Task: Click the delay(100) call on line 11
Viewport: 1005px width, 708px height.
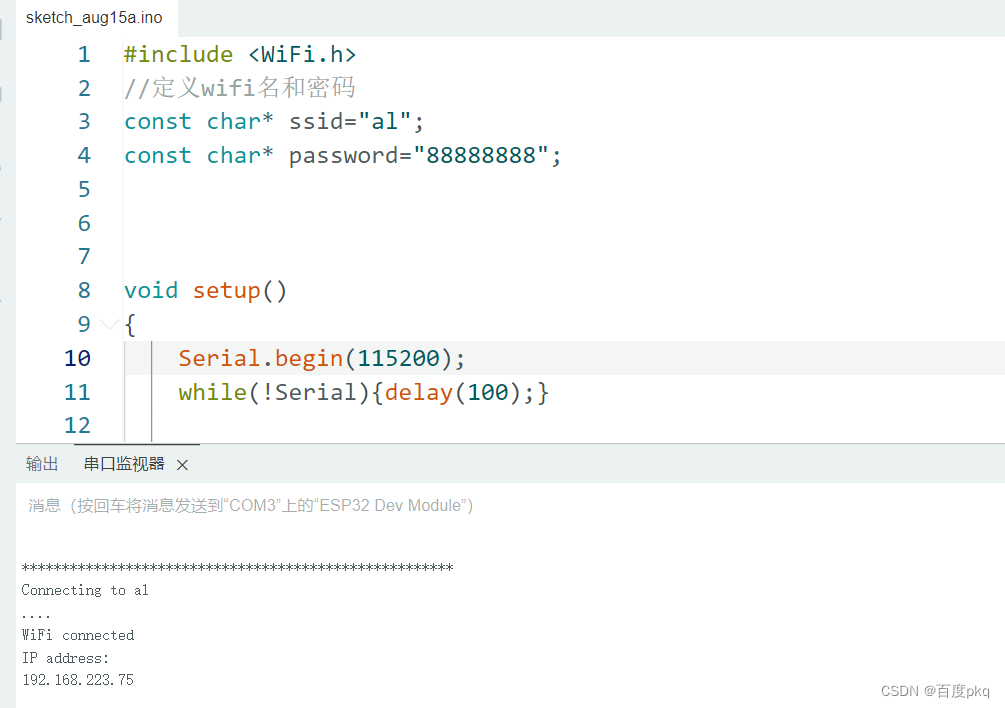Action: pos(453,392)
